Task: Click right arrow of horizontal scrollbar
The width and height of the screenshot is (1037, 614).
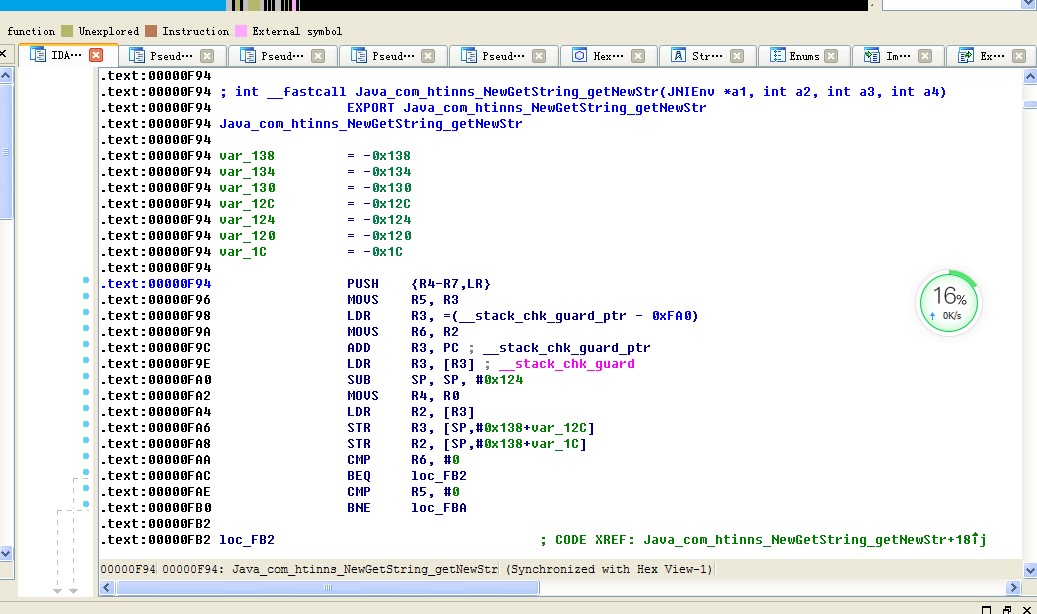Action: point(1013,588)
